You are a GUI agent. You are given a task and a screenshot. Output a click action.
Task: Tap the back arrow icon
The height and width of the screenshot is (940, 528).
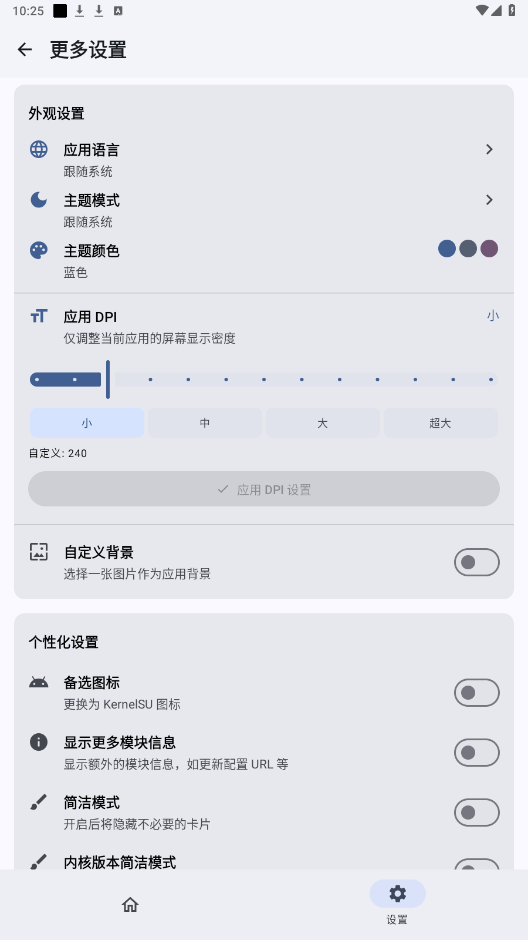pos(25,49)
